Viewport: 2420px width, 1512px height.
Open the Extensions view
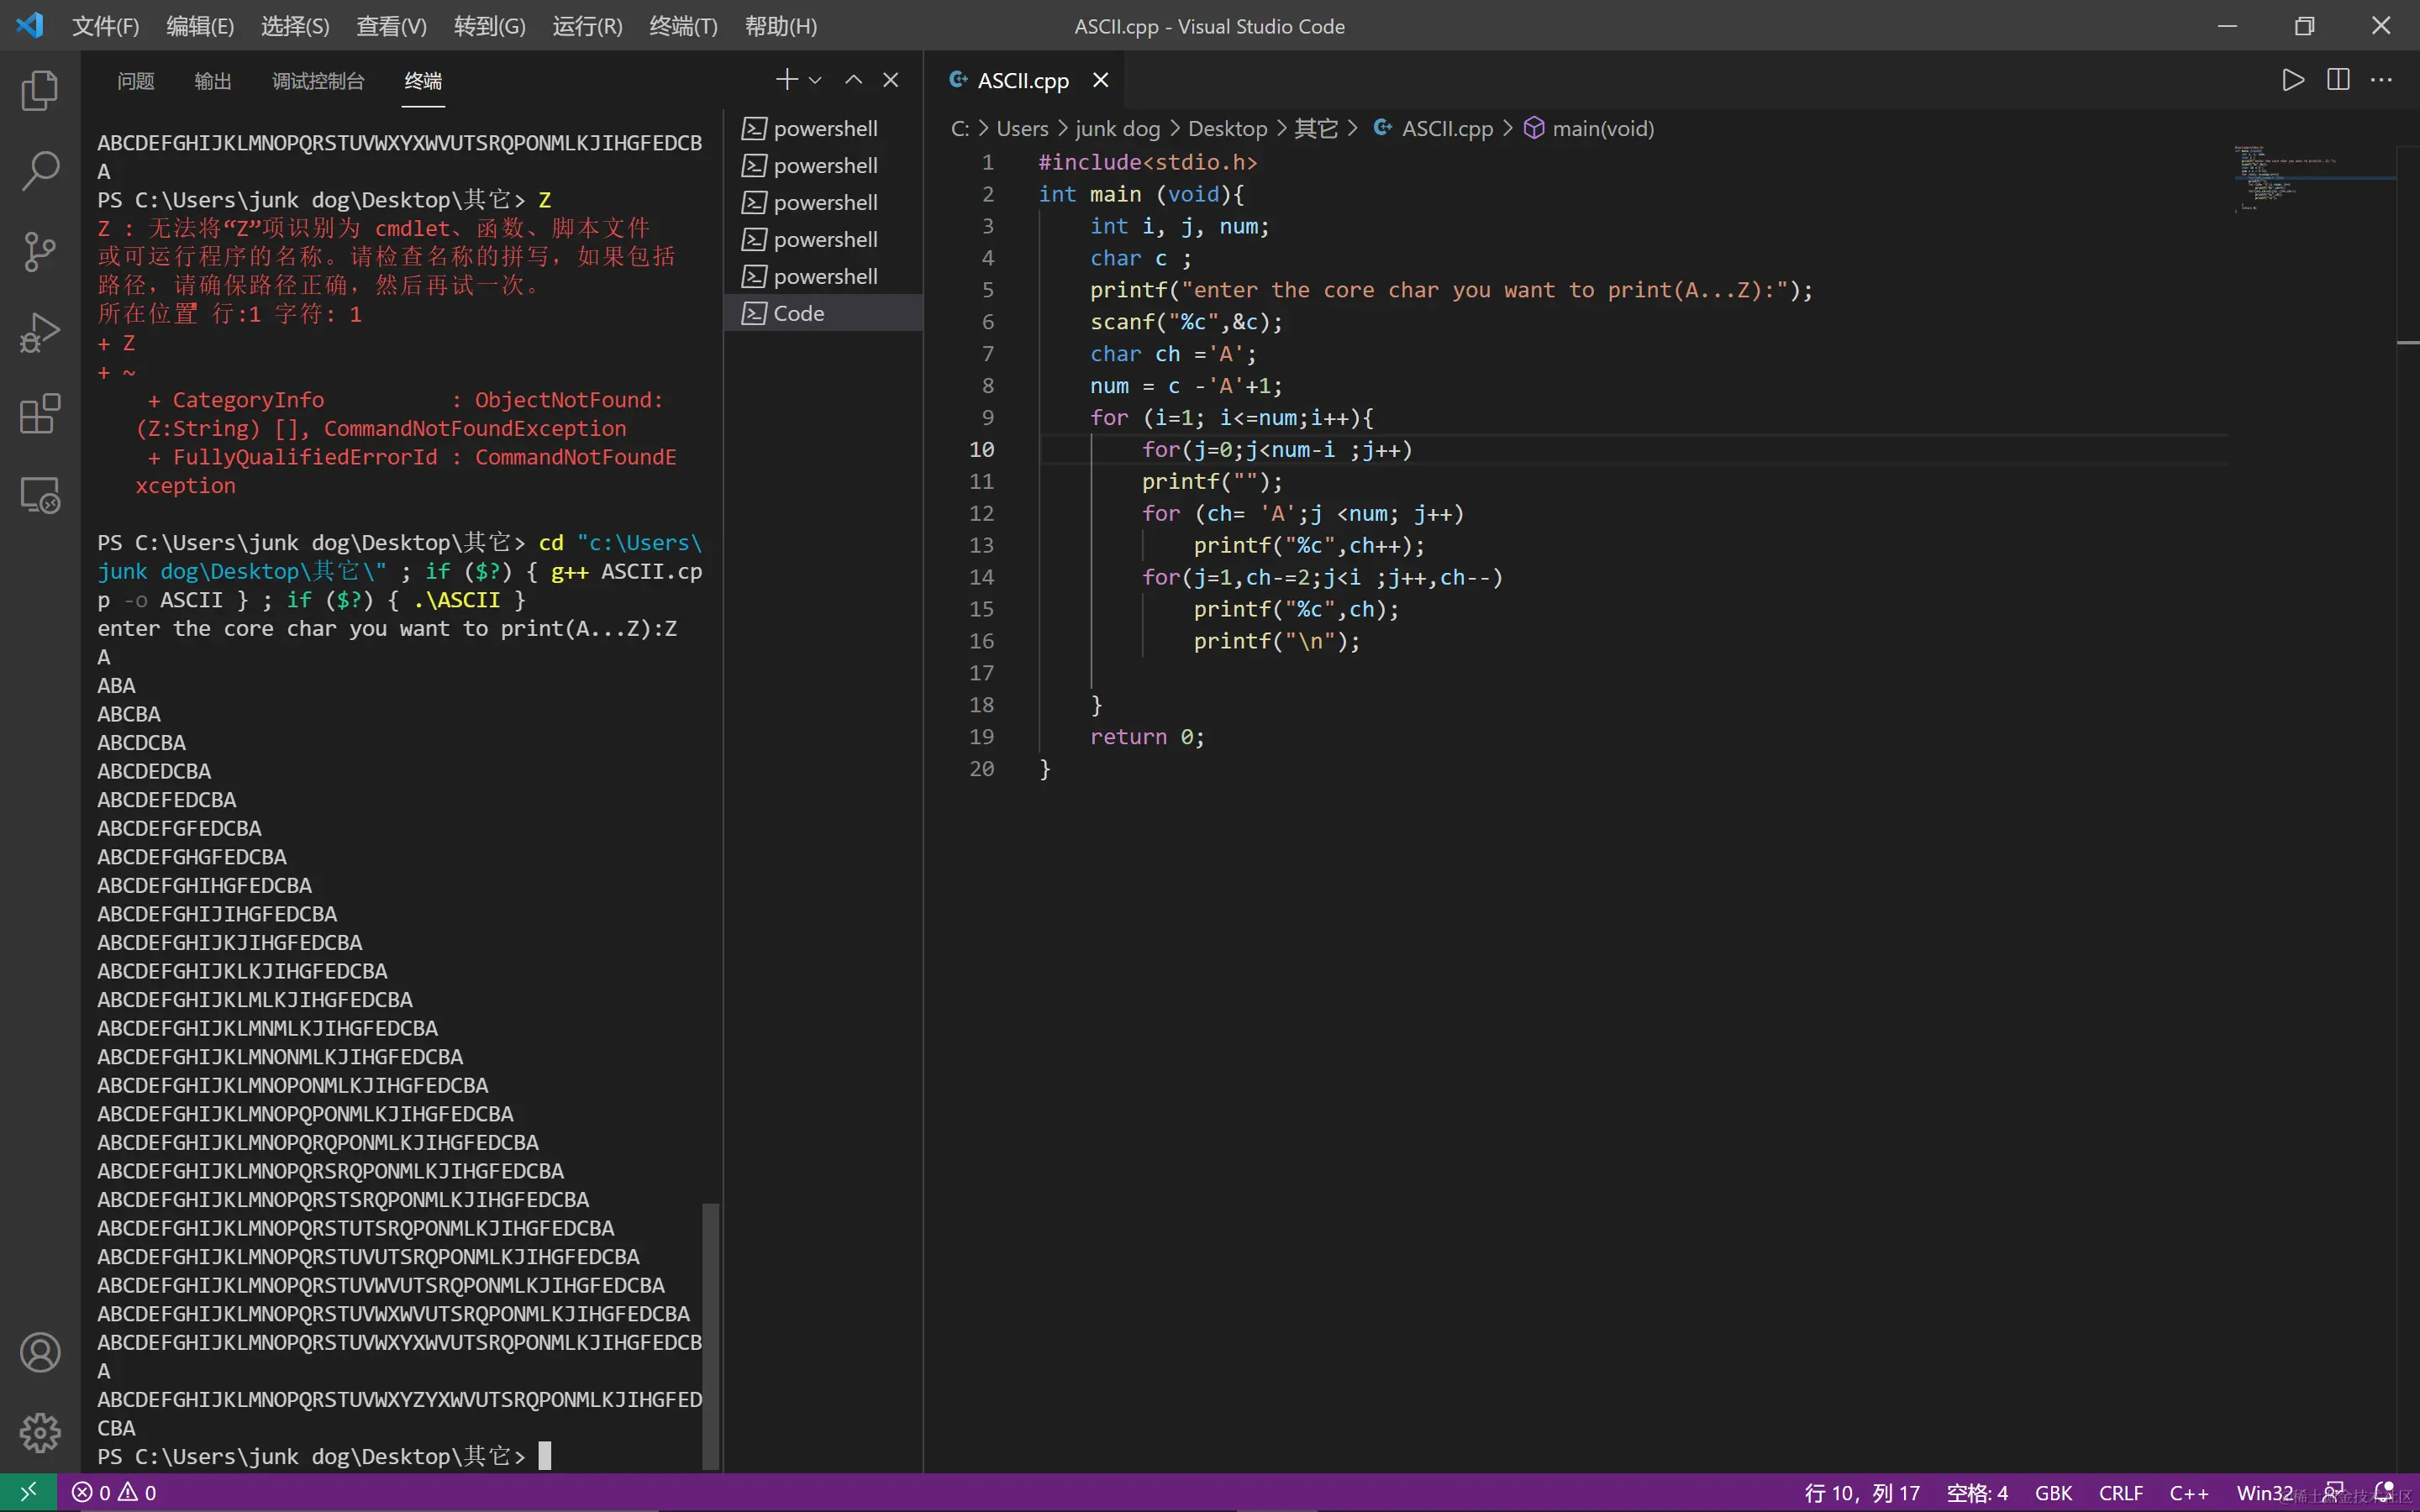[x=40, y=414]
